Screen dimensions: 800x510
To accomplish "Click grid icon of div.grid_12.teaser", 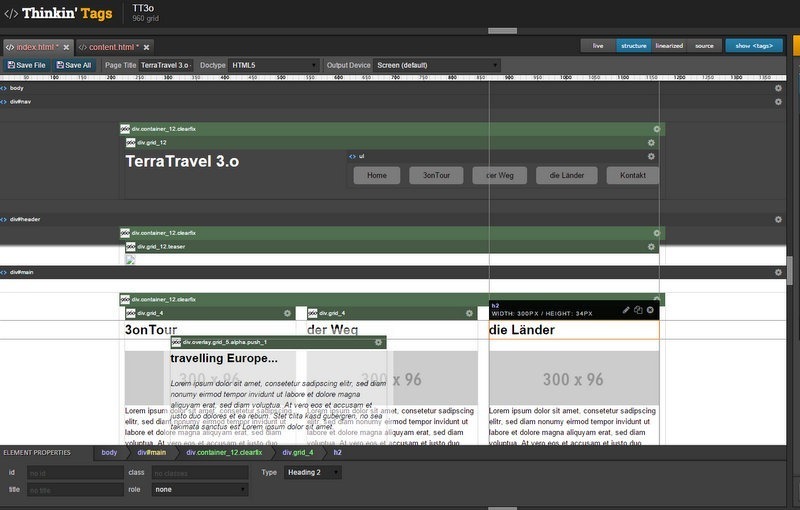I will click(x=131, y=247).
